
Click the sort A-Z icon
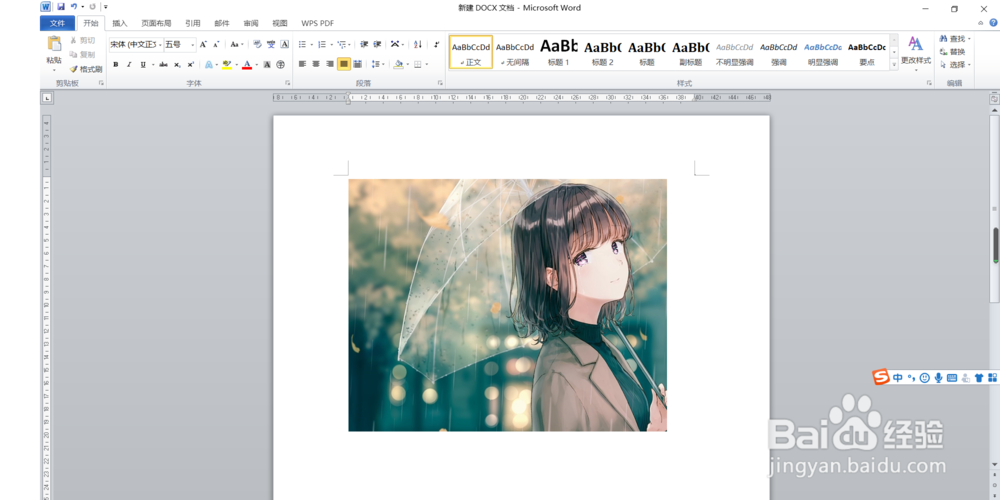tap(418, 45)
